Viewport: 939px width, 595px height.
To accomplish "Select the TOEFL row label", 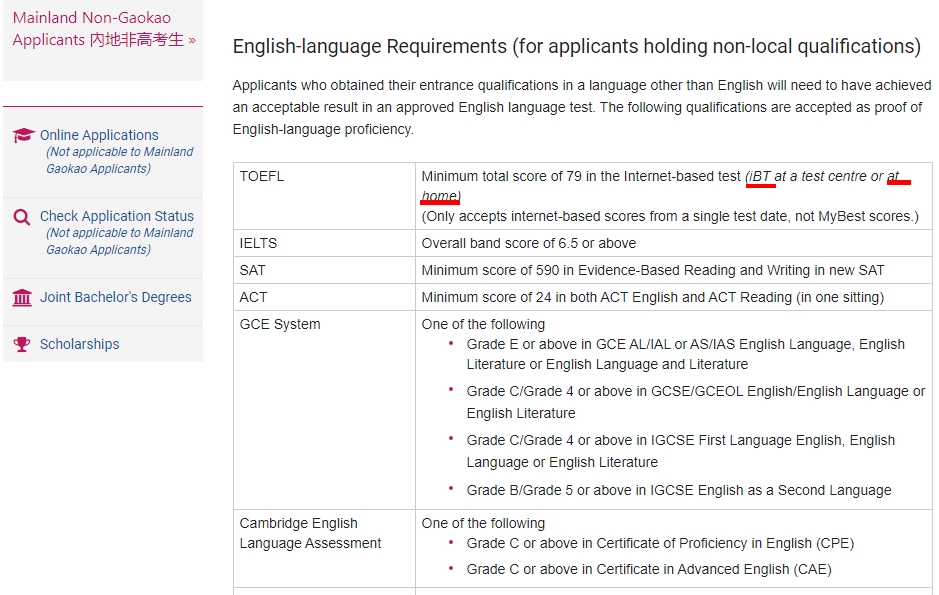I will 262,176.
